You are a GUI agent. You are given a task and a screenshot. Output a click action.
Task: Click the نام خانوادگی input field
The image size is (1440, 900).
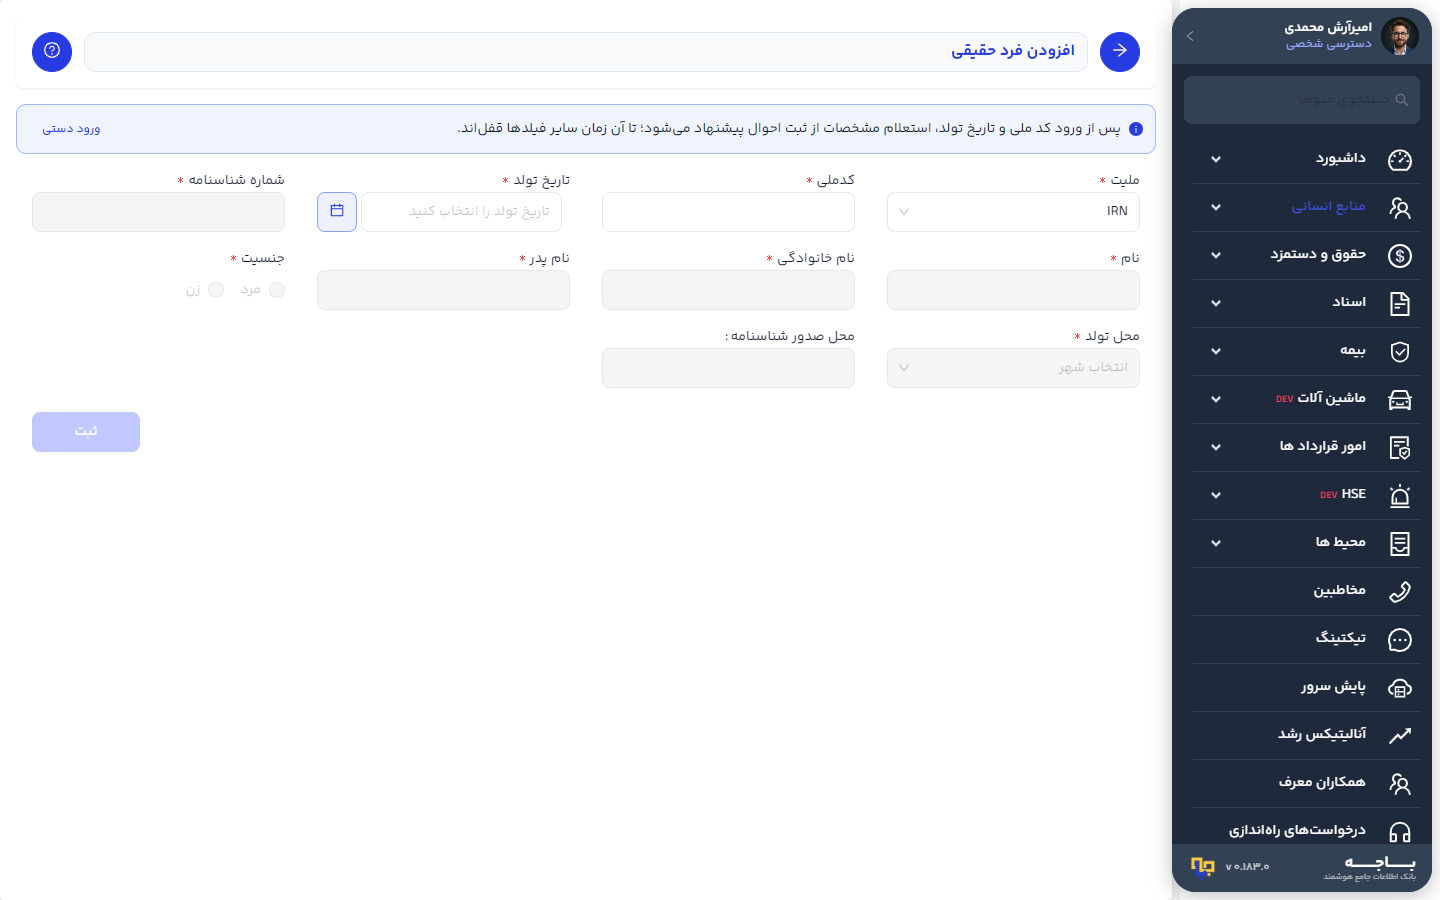(728, 290)
